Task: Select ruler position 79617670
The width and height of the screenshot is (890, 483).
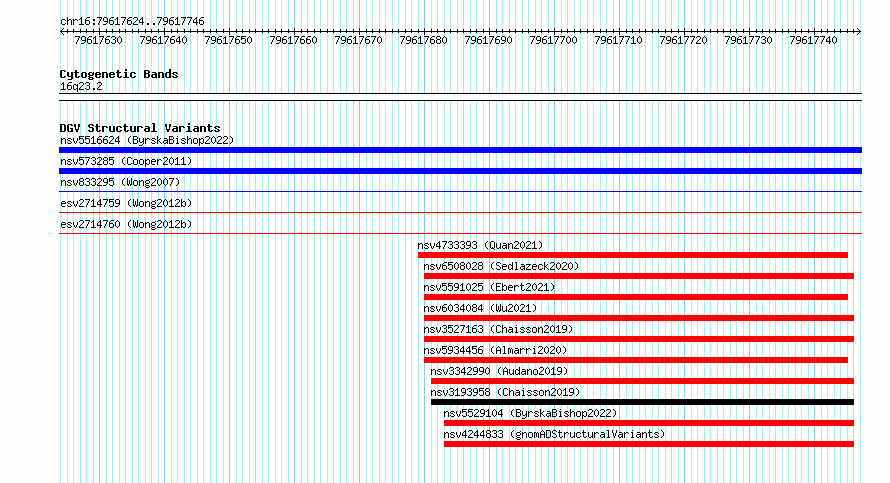Action: point(358,40)
